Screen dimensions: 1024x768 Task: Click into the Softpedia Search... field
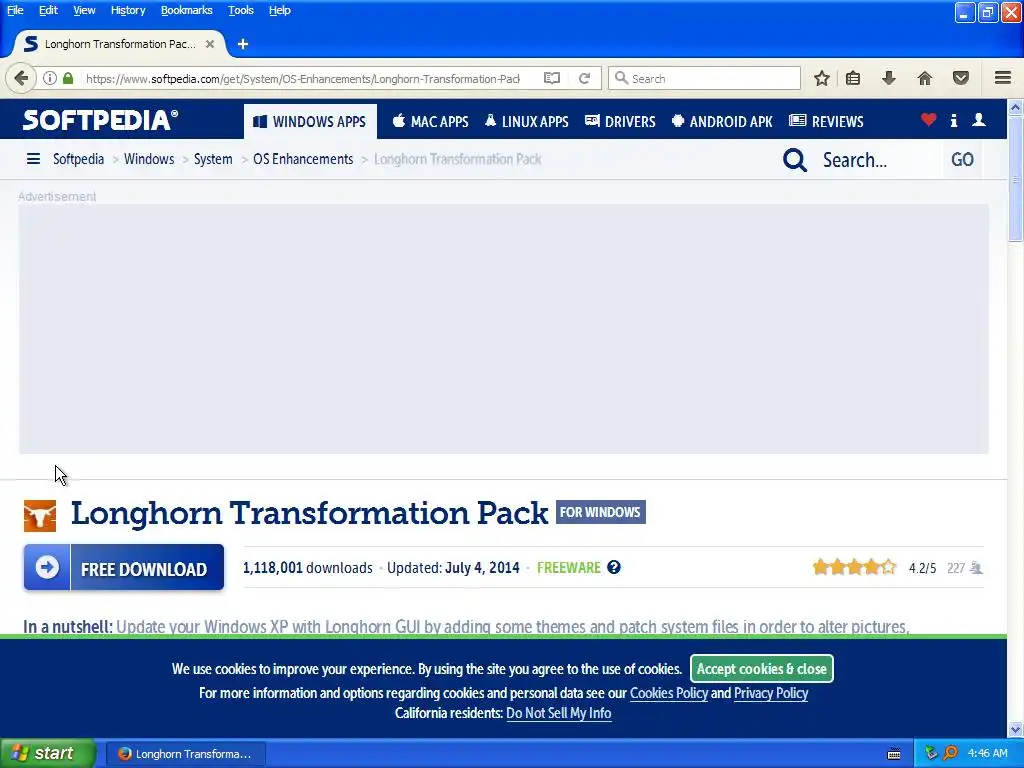879,160
